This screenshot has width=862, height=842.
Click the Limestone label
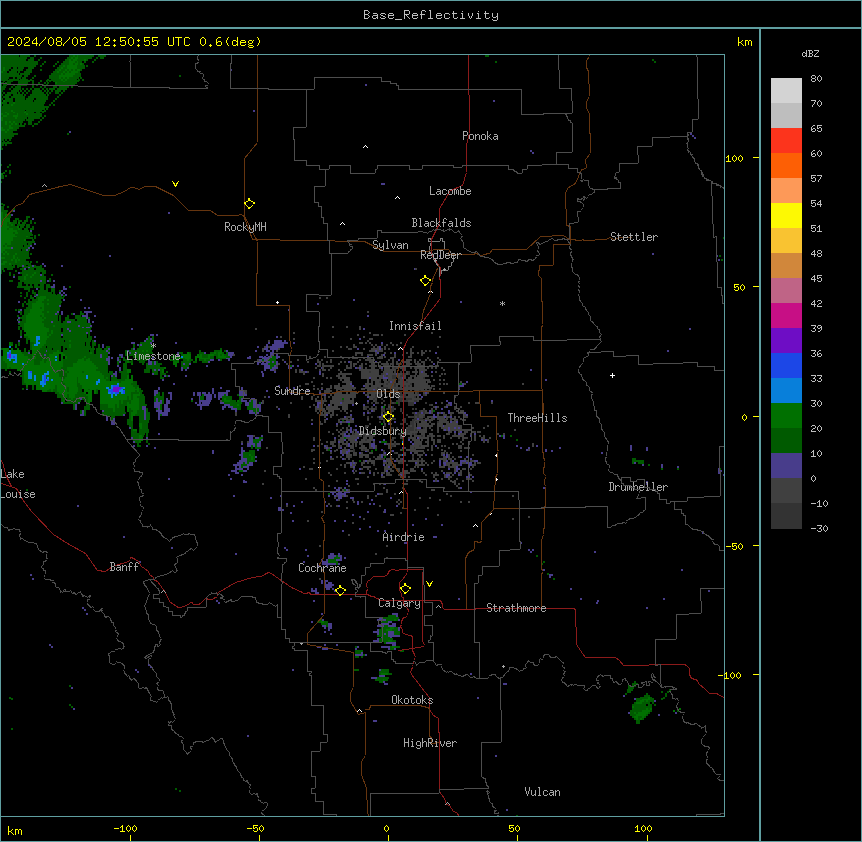pyautogui.click(x=153, y=356)
